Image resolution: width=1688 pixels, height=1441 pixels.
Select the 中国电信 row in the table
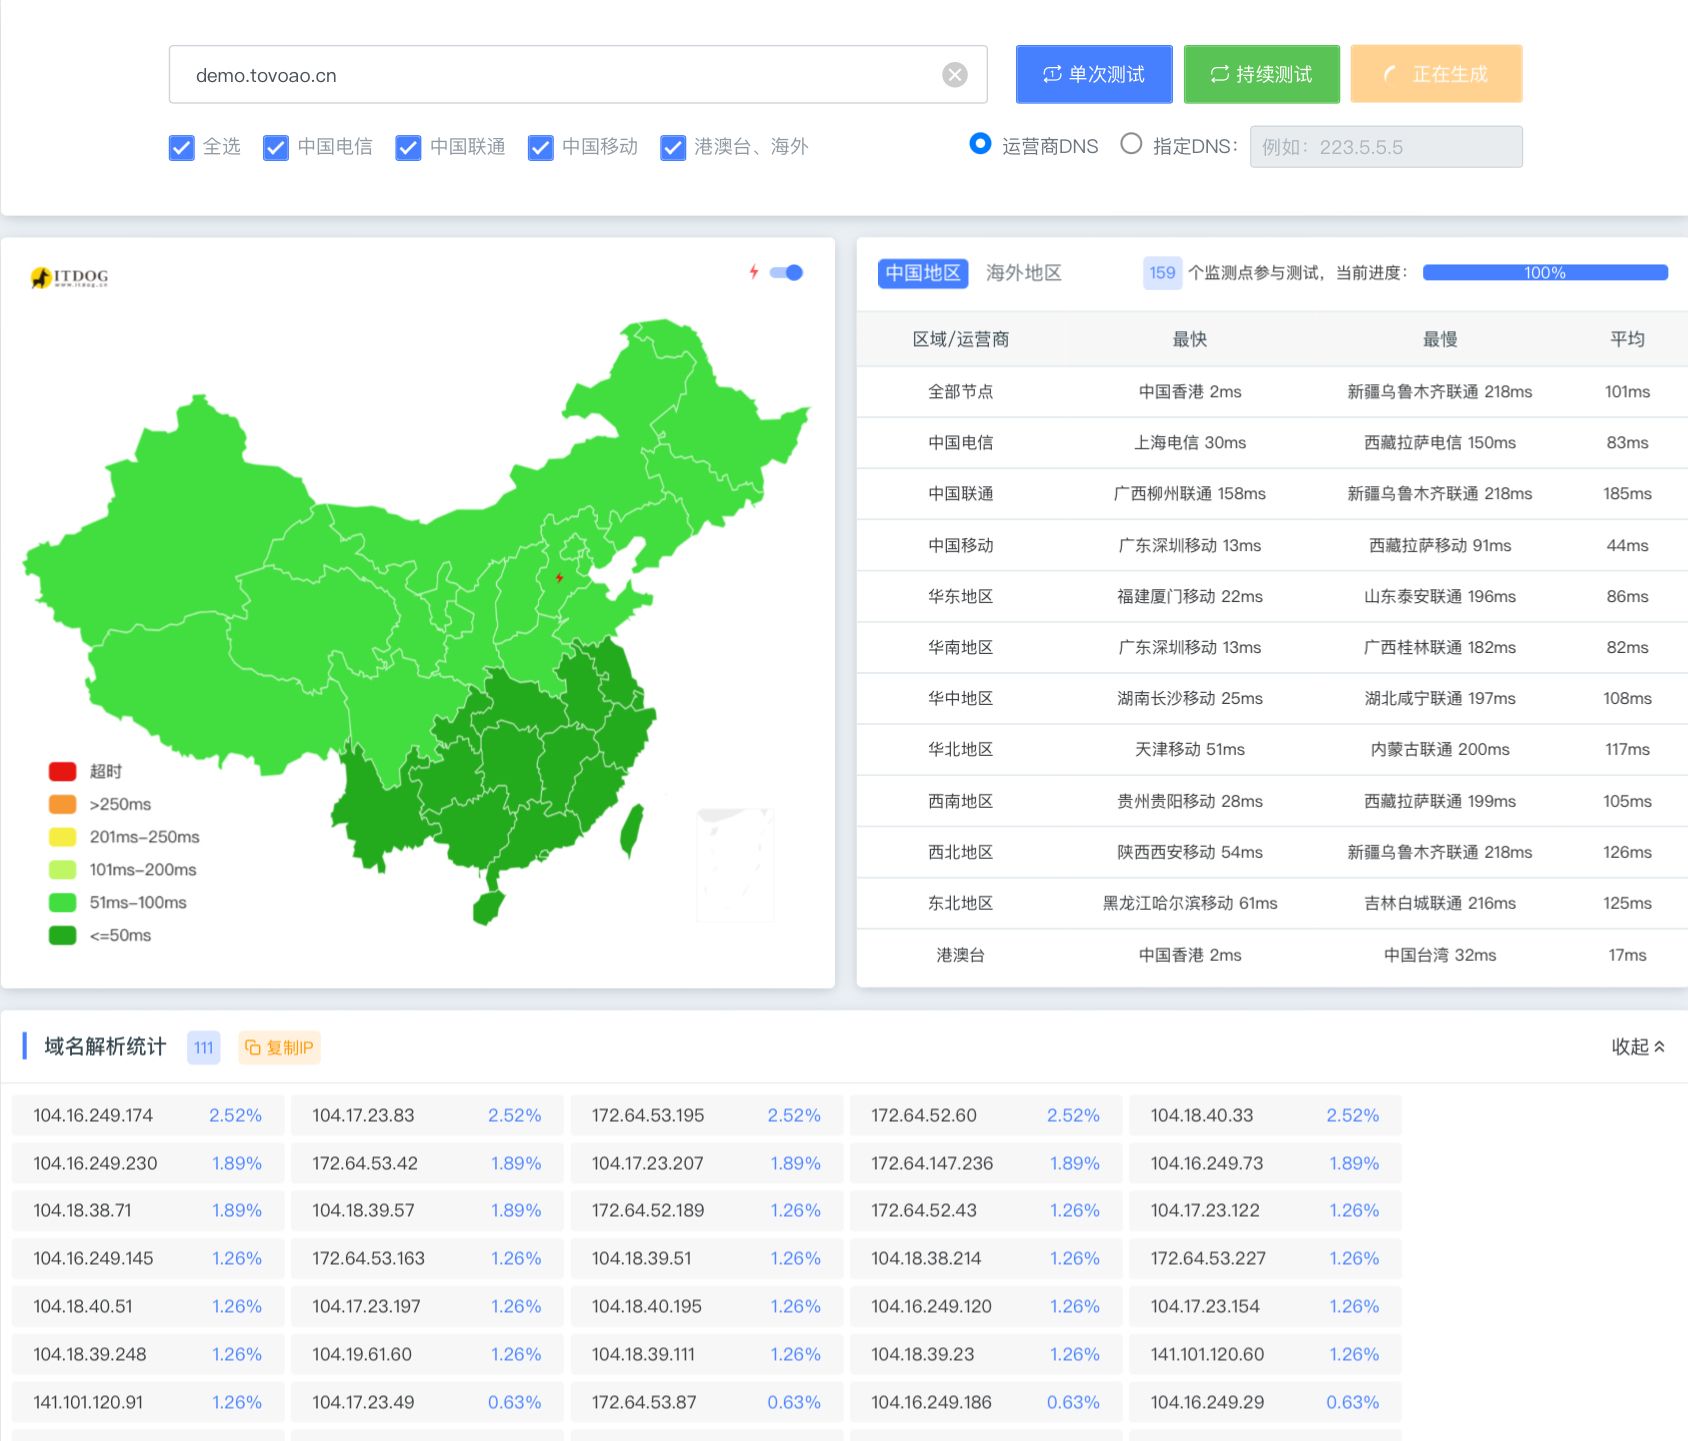point(1272,443)
